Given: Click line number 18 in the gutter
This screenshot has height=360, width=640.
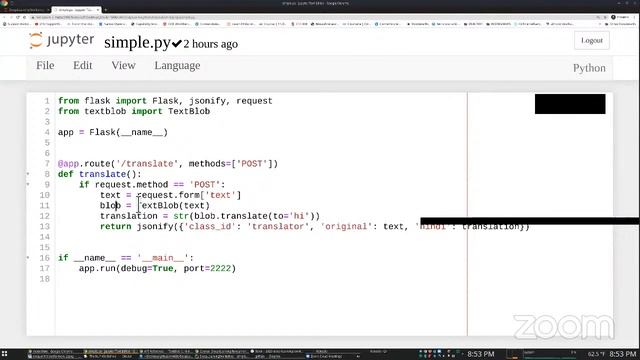Looking at the screenshot, I should [x=44, y=279].
